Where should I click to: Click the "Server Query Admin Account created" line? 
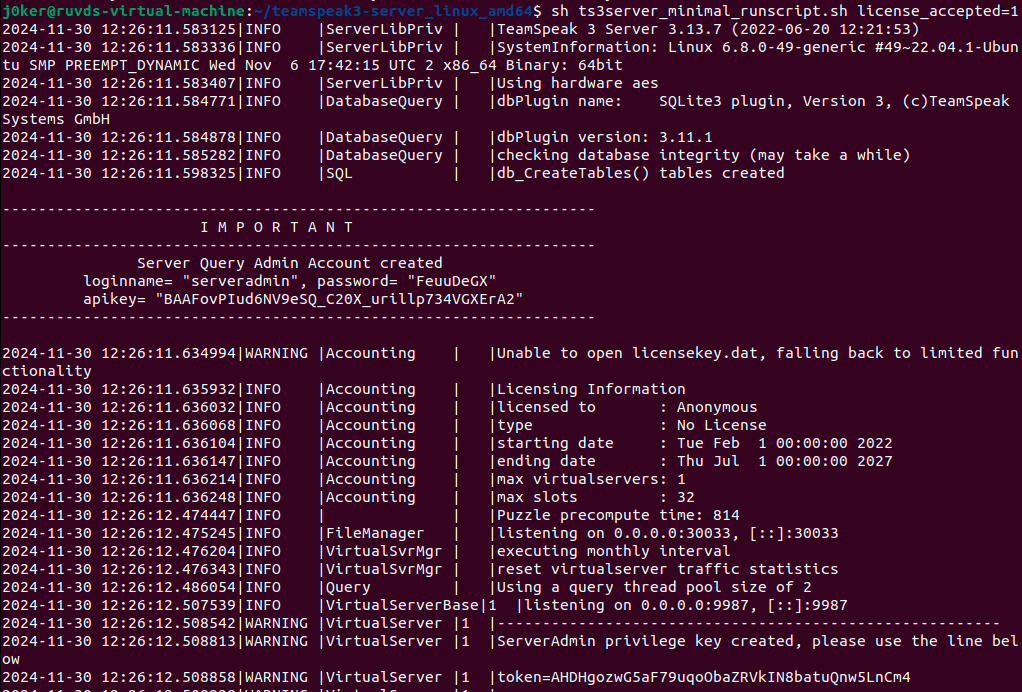289,263
